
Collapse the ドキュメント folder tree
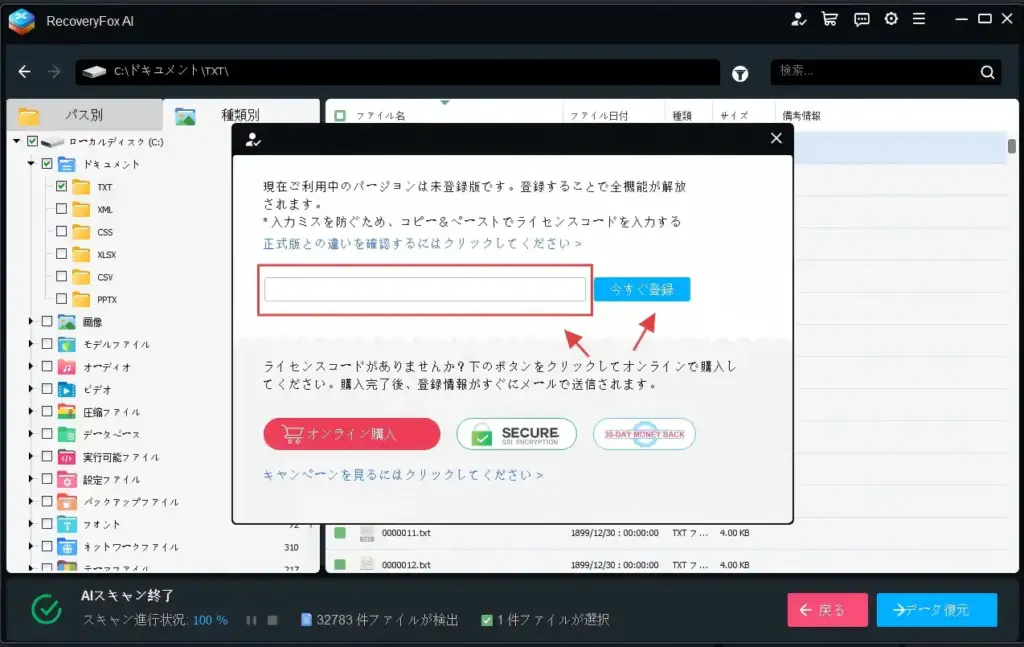(30, 163)
